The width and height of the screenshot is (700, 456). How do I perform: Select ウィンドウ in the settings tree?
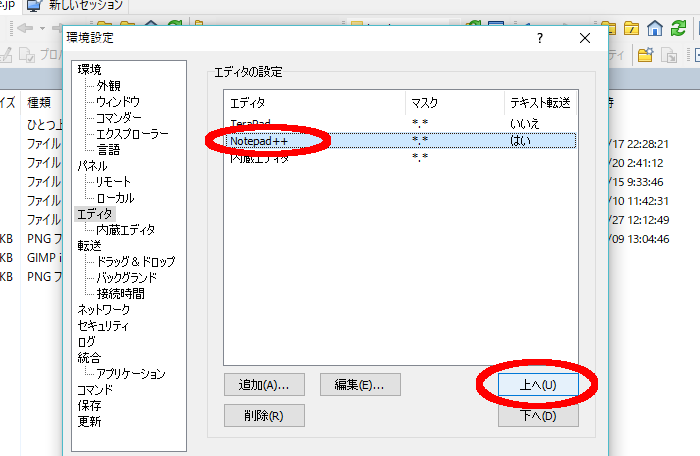(118, 102)
